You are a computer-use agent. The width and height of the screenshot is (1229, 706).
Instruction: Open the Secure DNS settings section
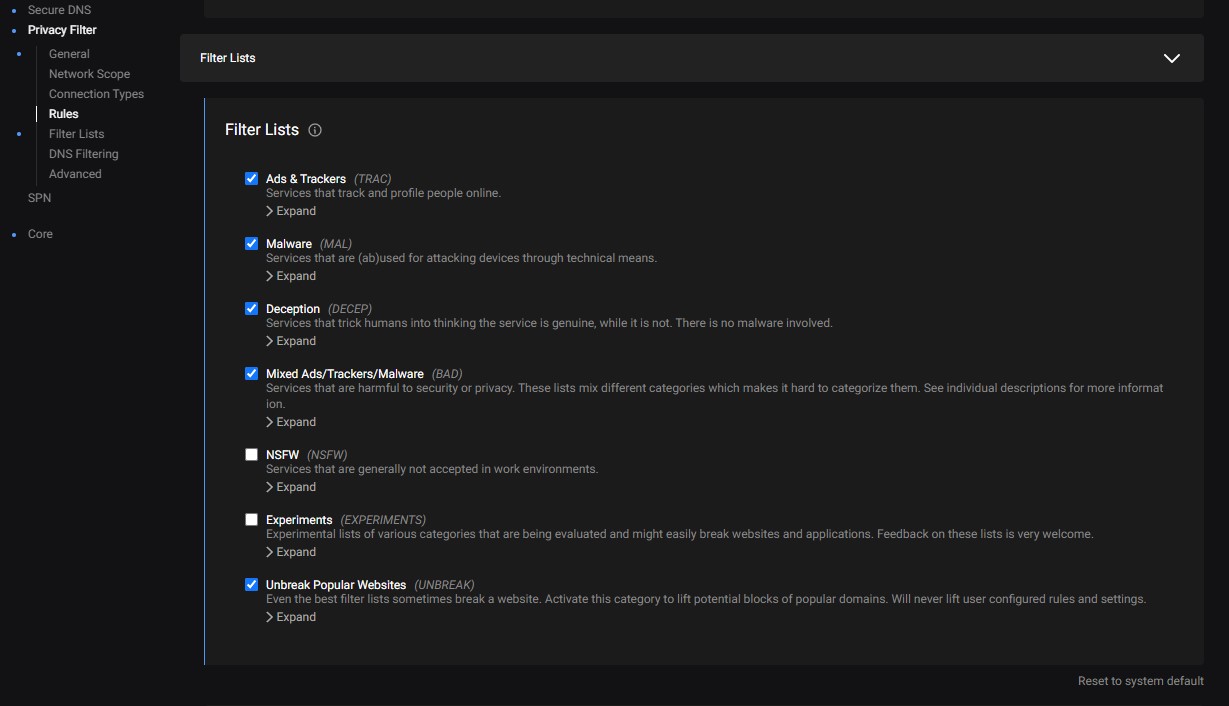click(x=59, y=10)
